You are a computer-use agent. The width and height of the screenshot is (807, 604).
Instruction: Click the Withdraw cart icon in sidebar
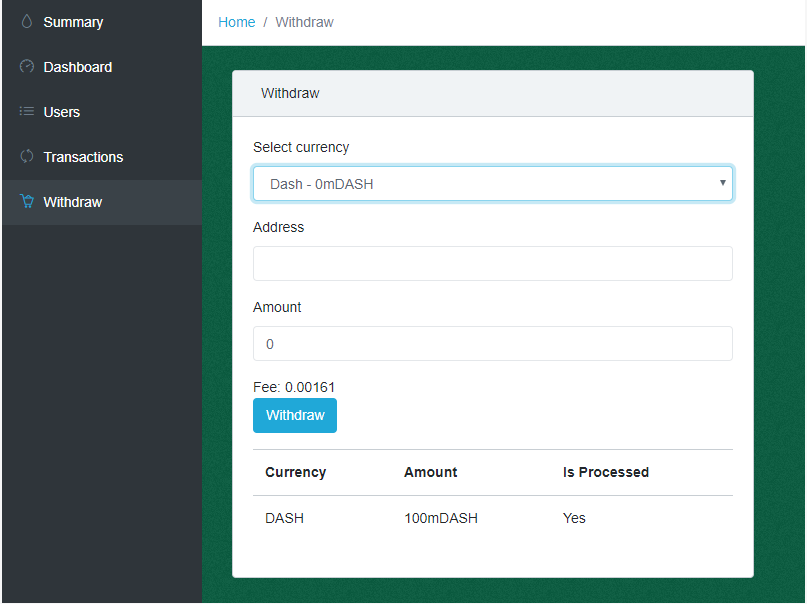pos(27,201)
